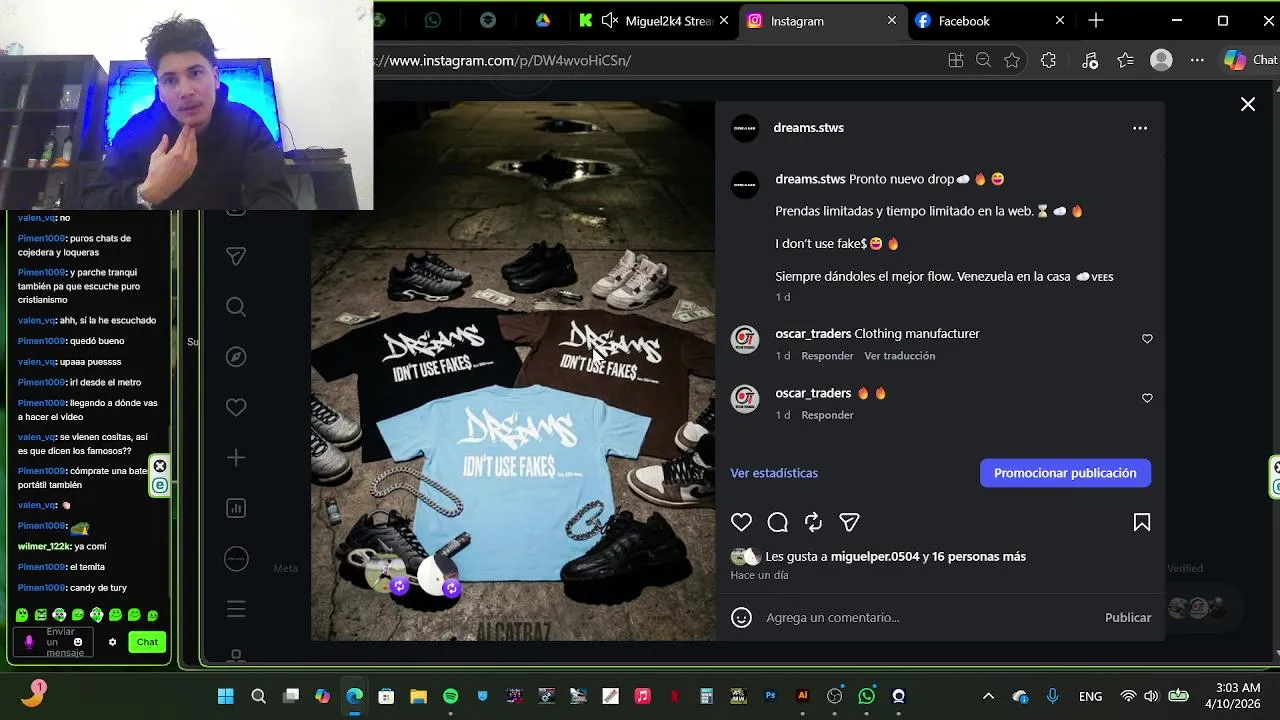Open the volume control in the system tray
The height and width of the screenshot is (720, 1280).
pos(1151,696)
